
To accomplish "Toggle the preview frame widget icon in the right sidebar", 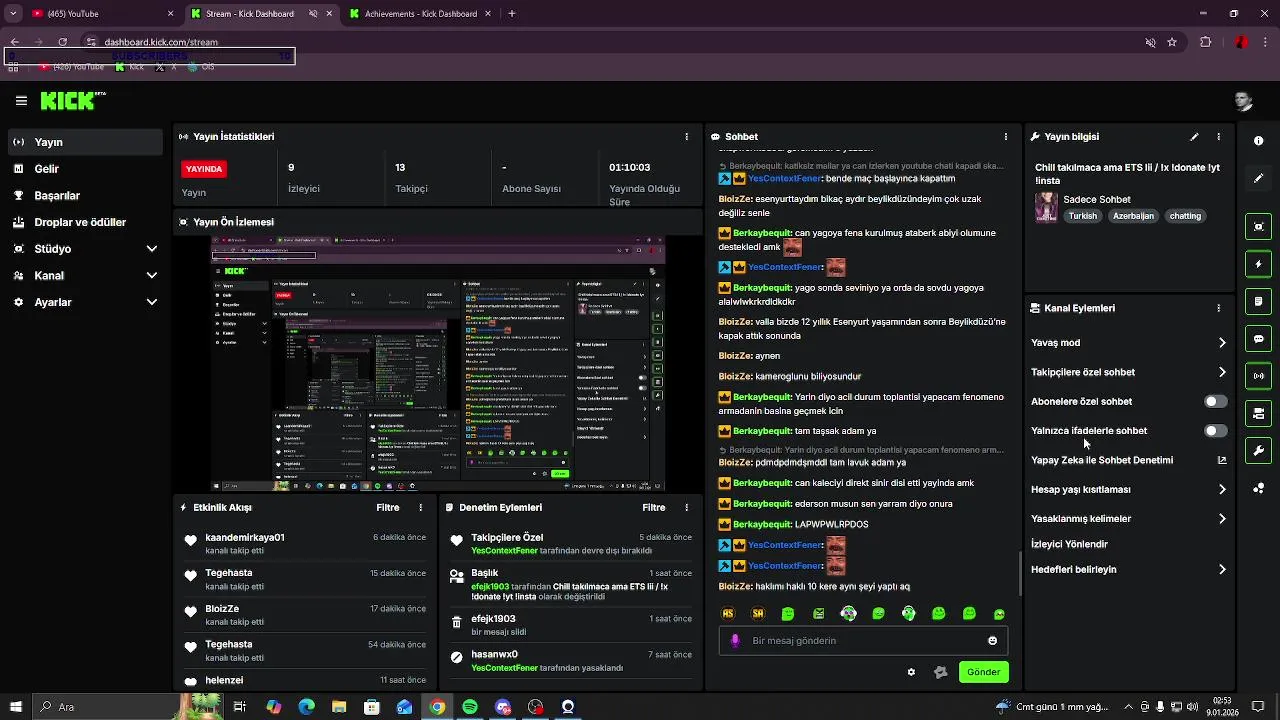I will pyautogui.click(x=1258, y=227).
